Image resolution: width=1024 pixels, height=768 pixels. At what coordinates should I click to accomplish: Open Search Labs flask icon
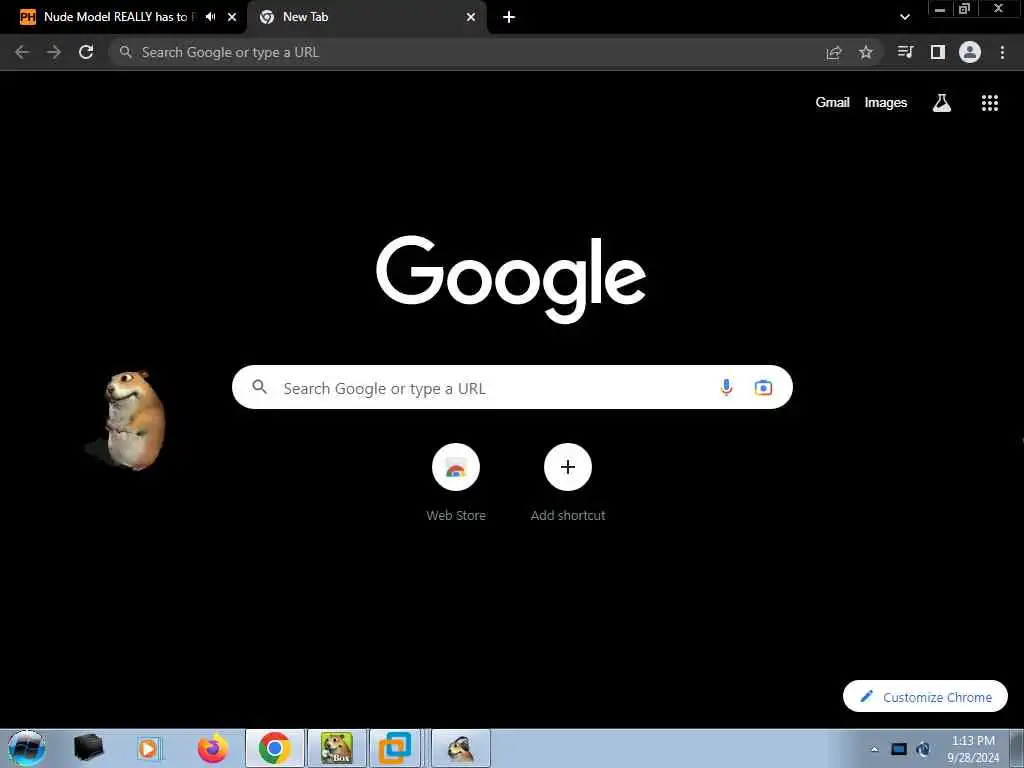pyautogui.click(x=942, y=103)
